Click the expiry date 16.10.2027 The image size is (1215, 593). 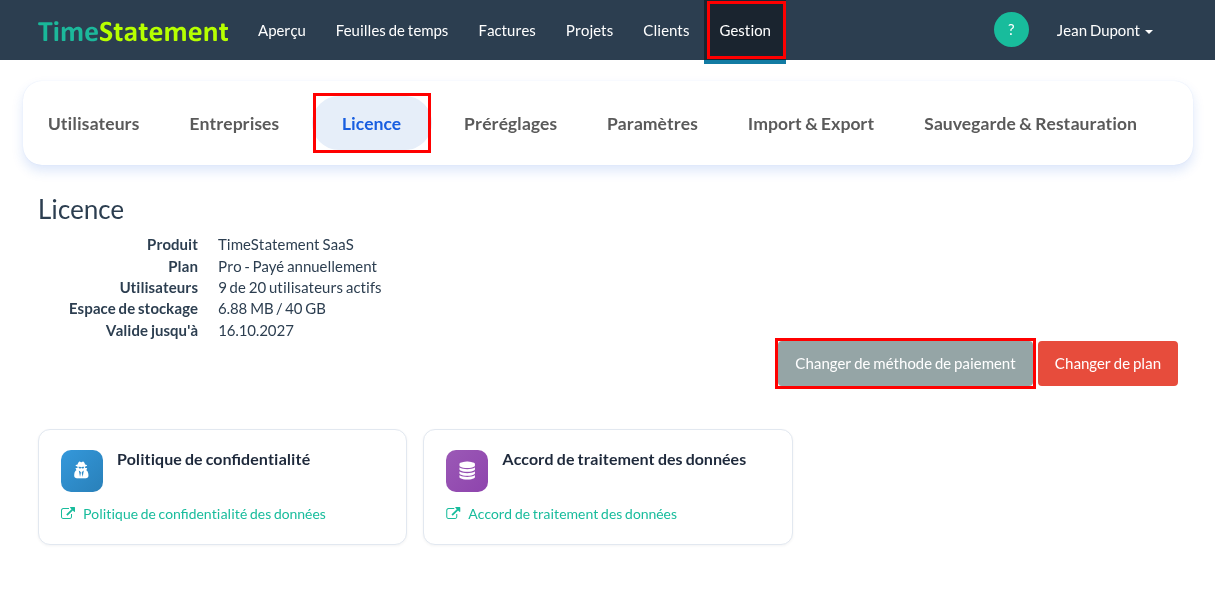pos(256,331)
